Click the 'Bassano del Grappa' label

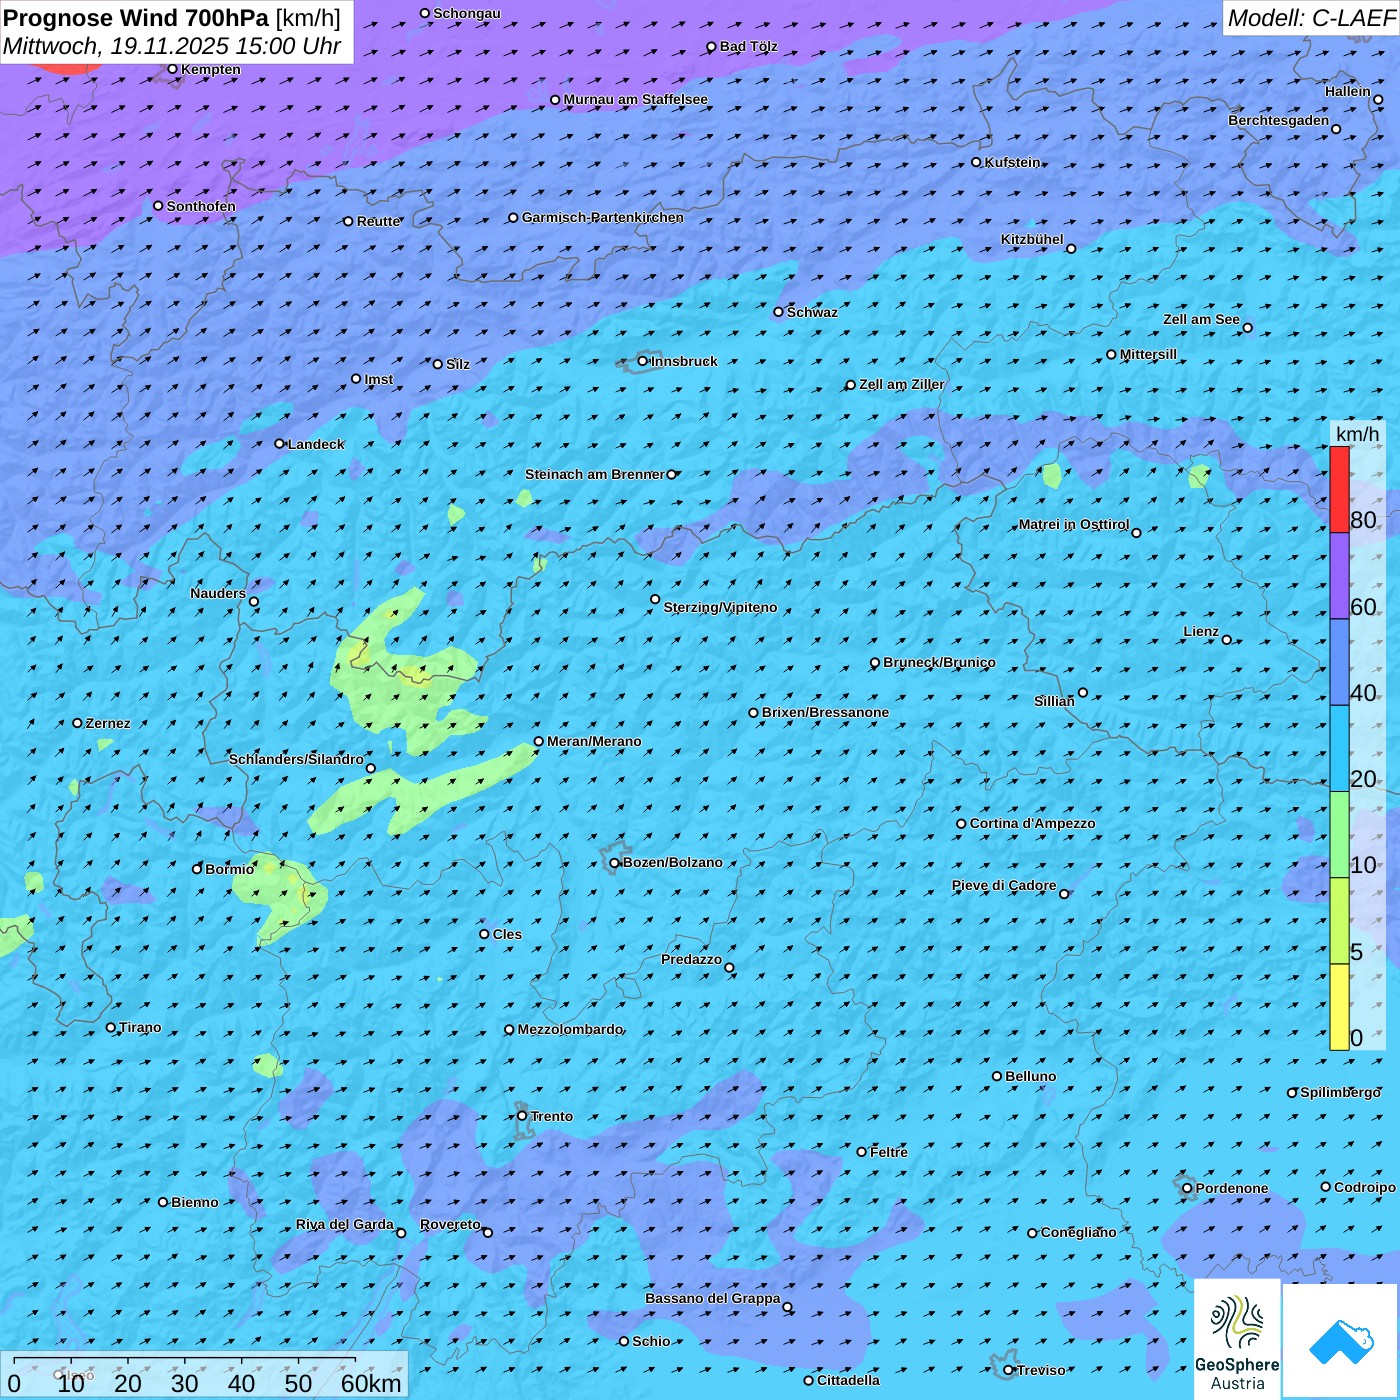[x=713, y=1298]
